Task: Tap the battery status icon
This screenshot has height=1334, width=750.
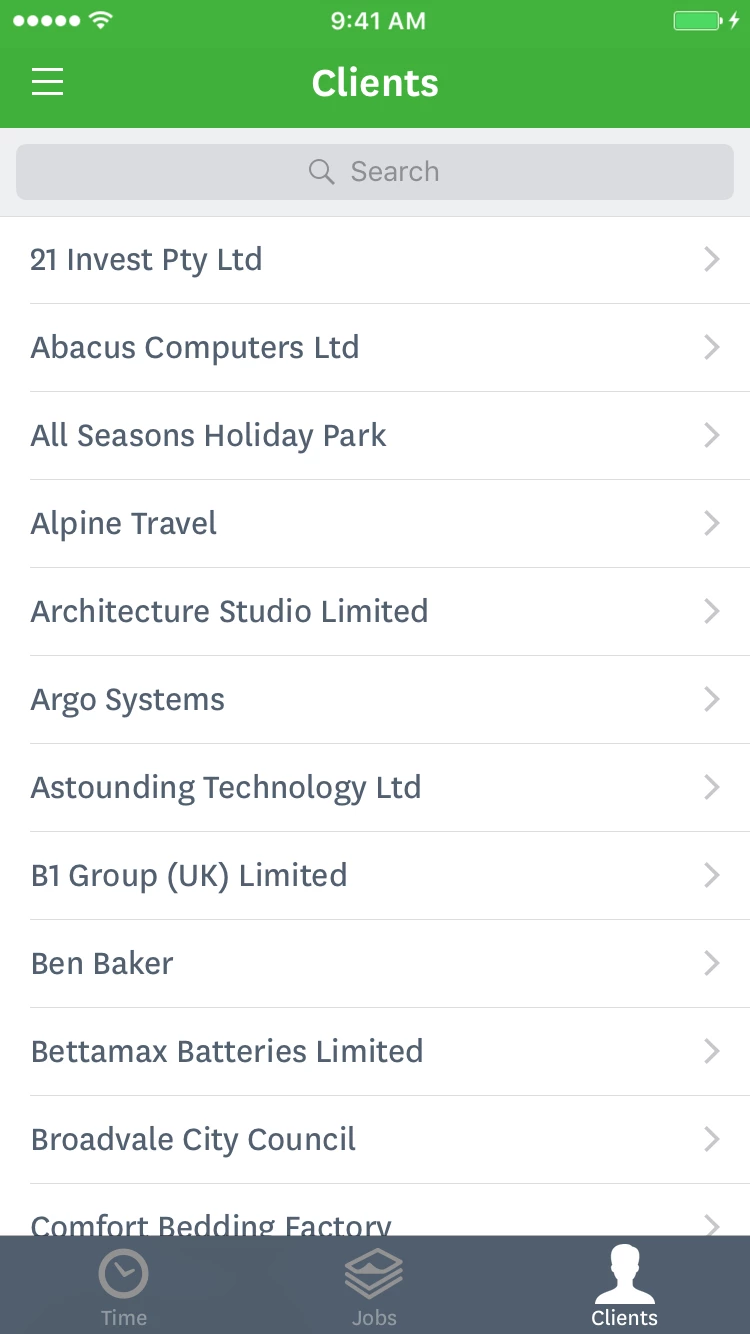Action: click(698, 21)
